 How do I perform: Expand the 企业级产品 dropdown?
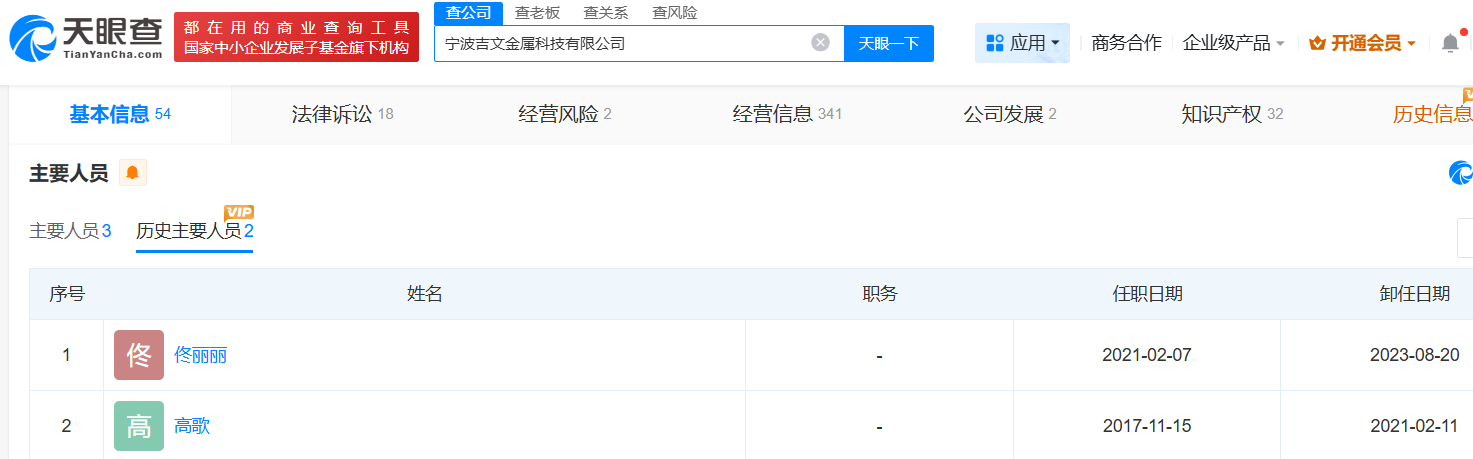pos(1233,43)
